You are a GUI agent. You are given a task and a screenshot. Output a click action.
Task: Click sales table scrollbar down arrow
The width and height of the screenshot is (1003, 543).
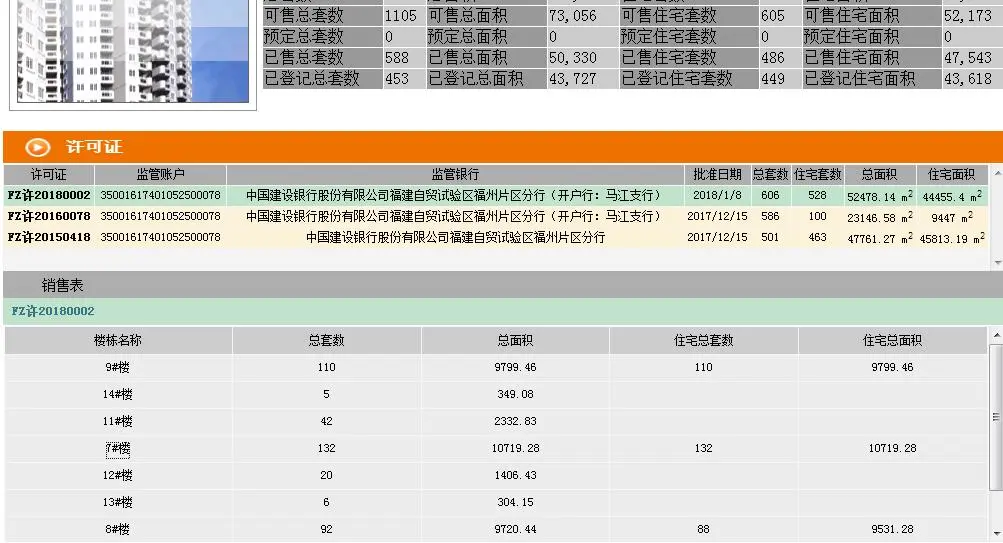click(996, 534)
